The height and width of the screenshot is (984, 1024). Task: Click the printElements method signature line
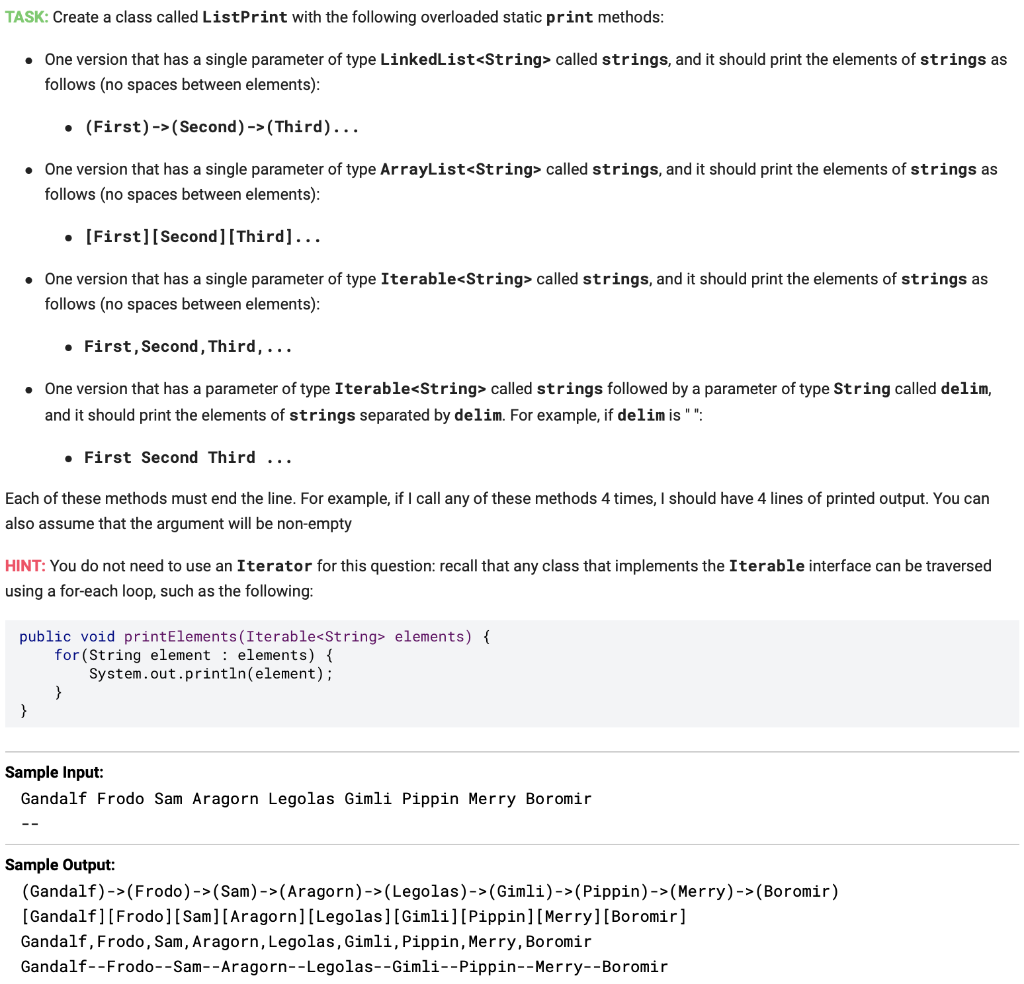coord(255,637)
